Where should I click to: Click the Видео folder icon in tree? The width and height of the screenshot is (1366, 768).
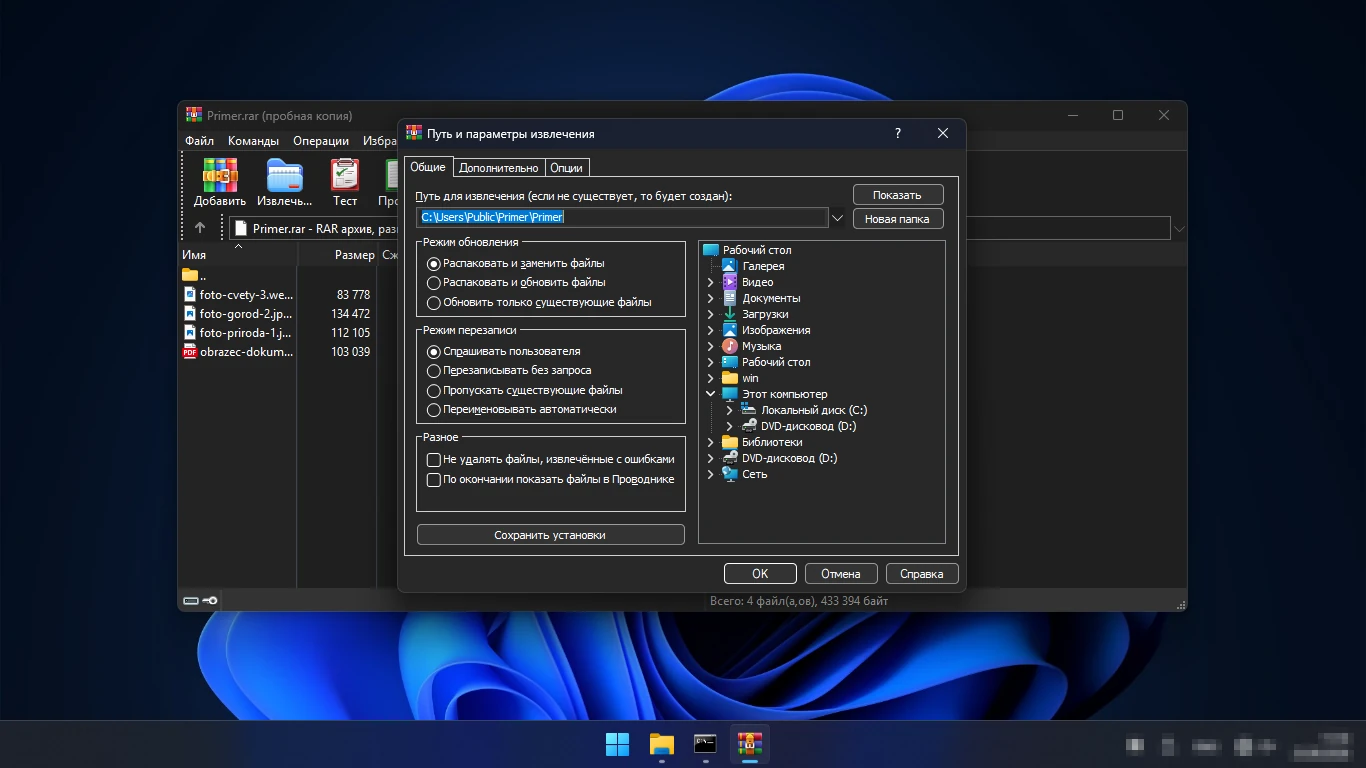729,282
